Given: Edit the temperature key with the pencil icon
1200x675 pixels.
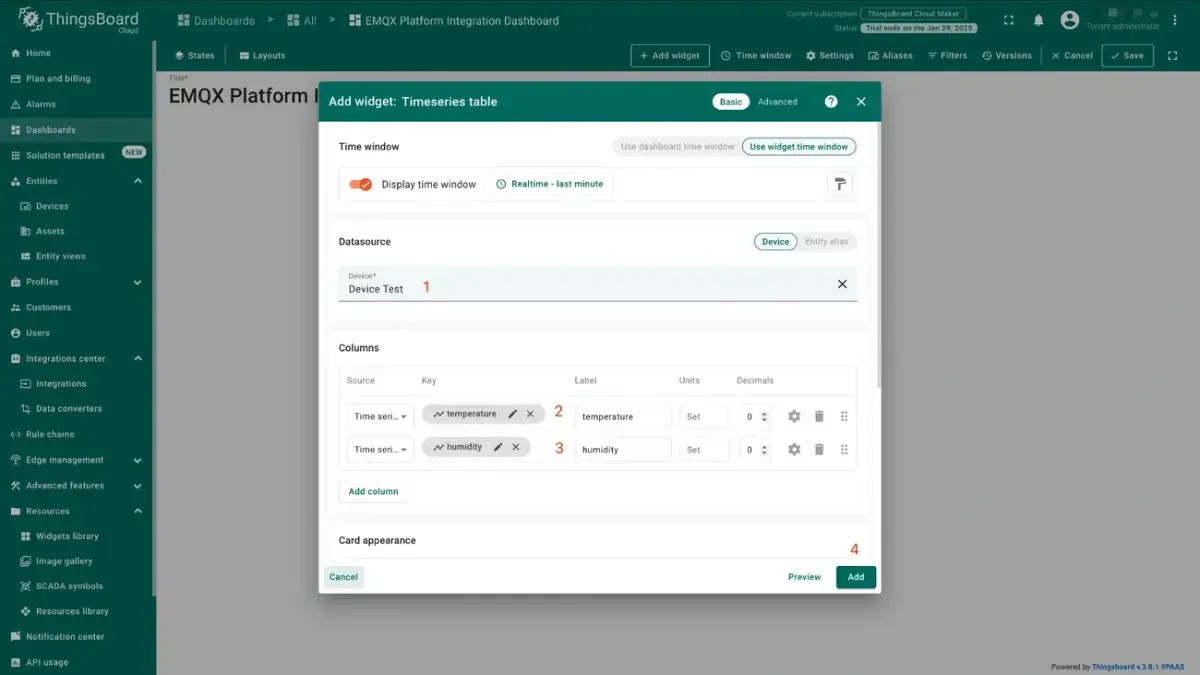Looking at the screenshot, I should [x=512, y=413].
